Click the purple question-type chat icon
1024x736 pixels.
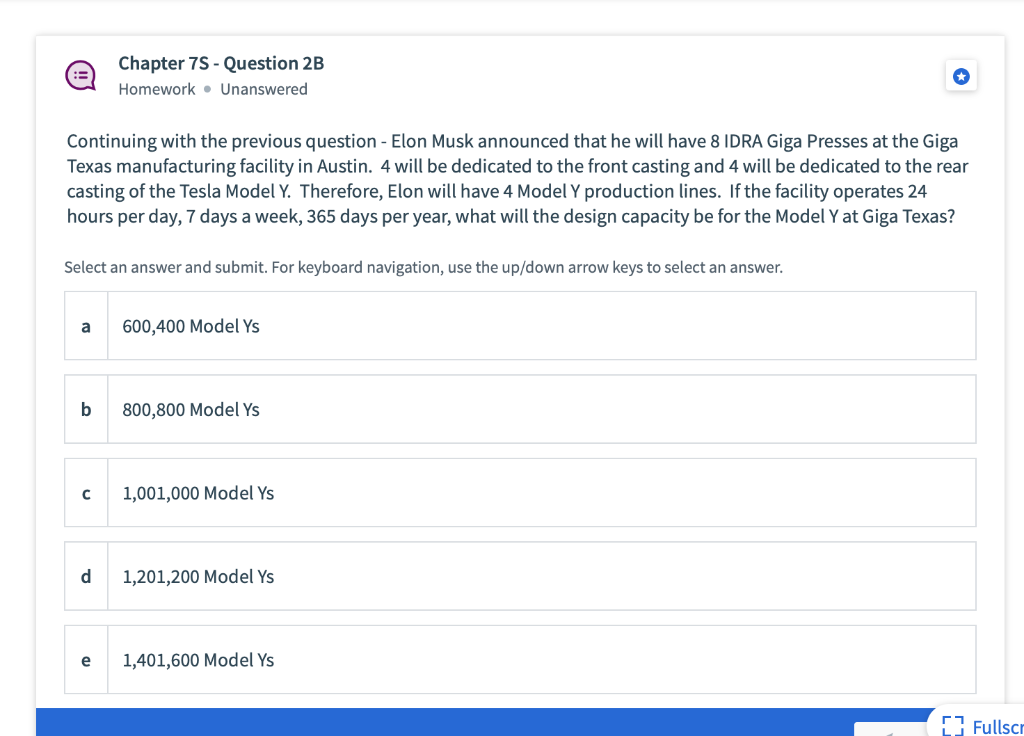tap(81, 75)
